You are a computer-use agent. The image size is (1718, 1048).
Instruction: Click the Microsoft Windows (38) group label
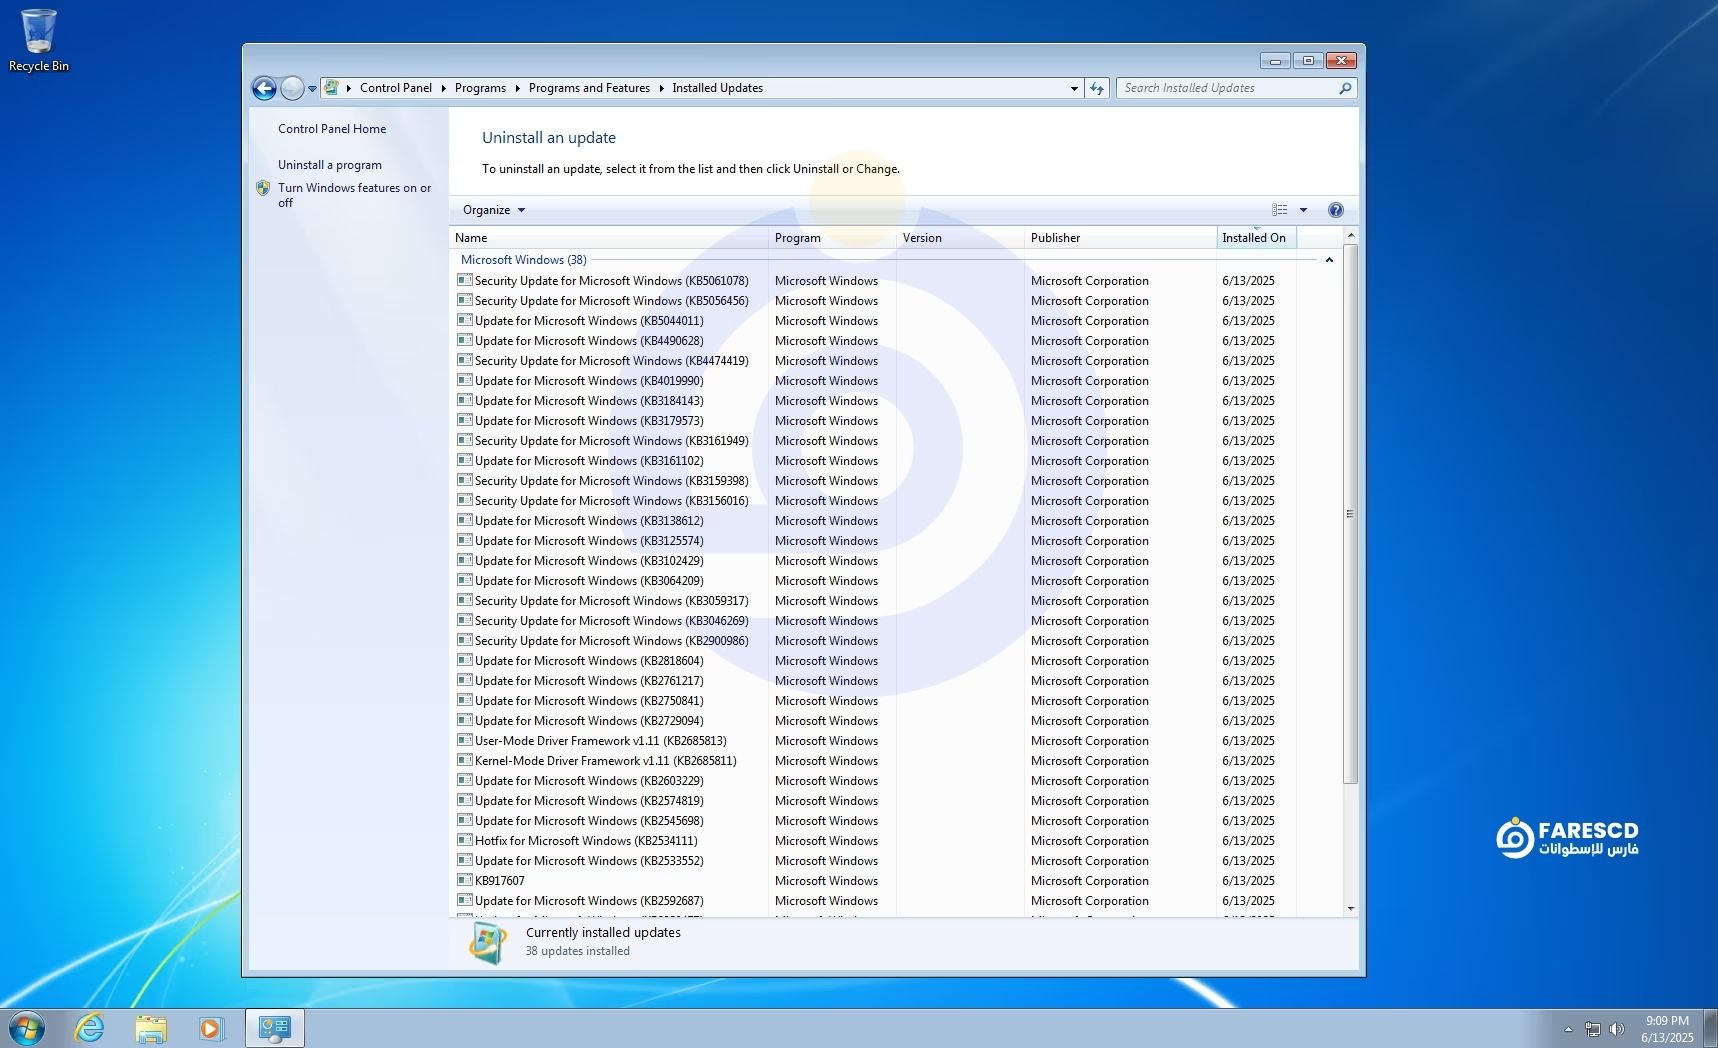click(524, 260)
